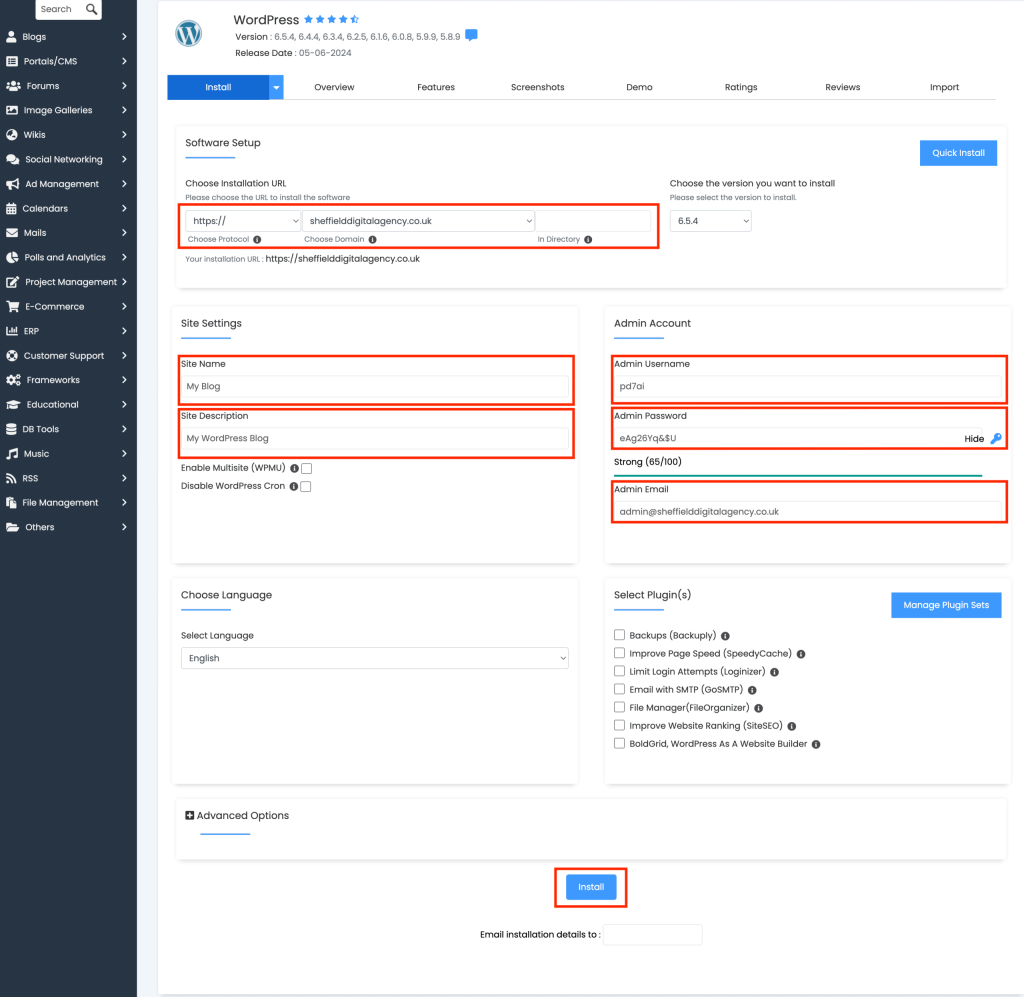Click the WordPress logo
Screen dimensions: 1024x997
(189, 34)
